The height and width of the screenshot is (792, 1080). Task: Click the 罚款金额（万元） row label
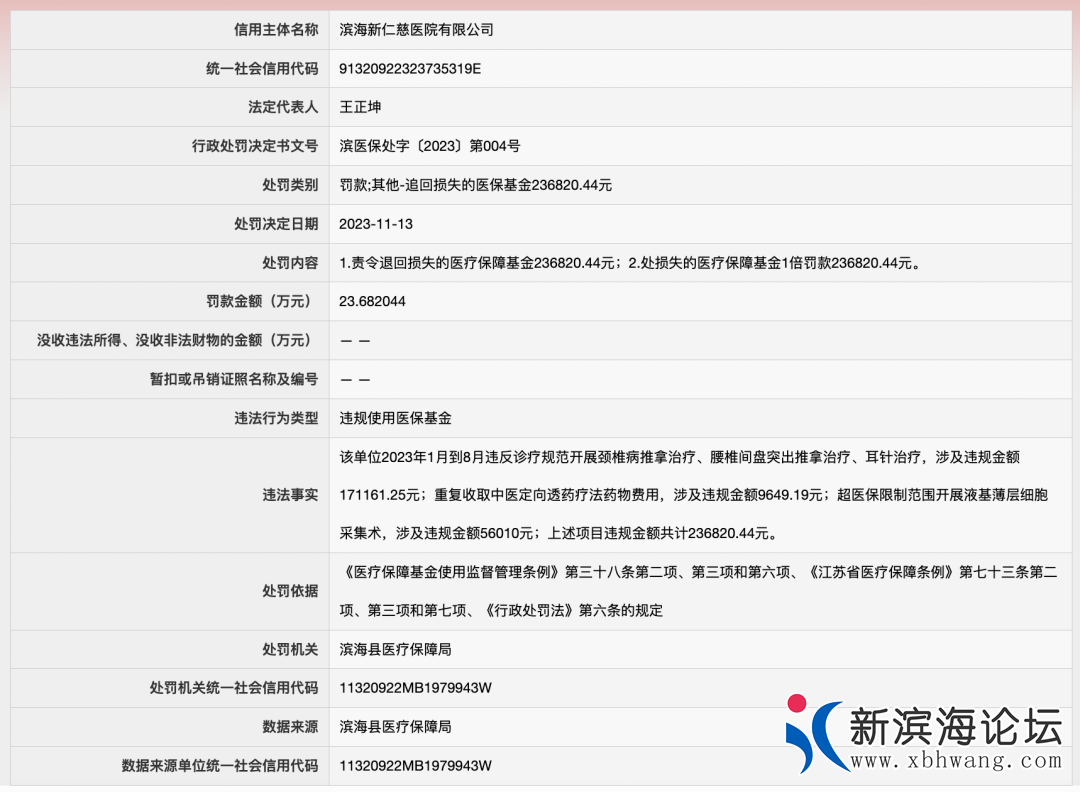coord(255,301)
